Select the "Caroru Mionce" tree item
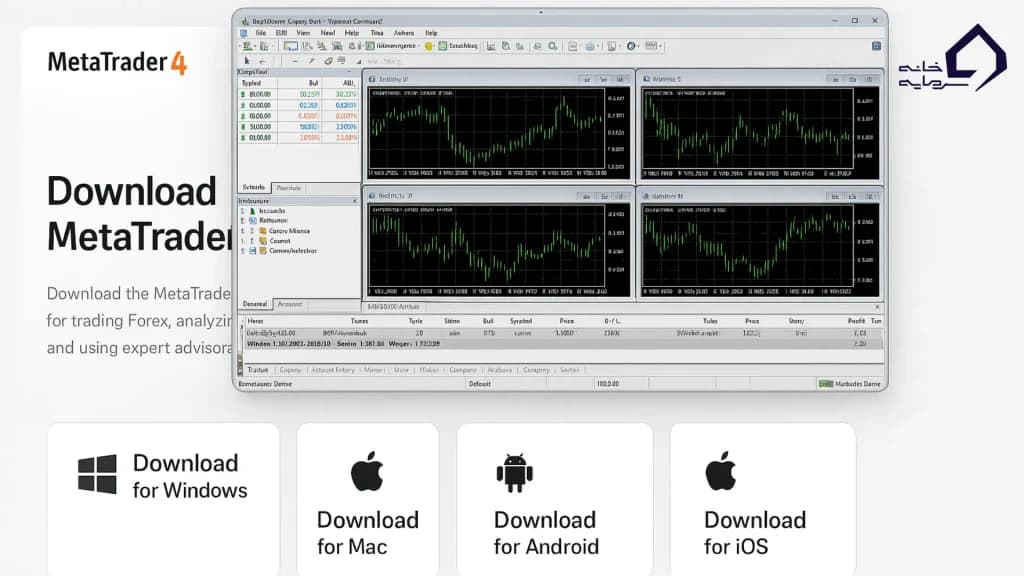The image size is (1024, 576). click(x=289, y=231)
